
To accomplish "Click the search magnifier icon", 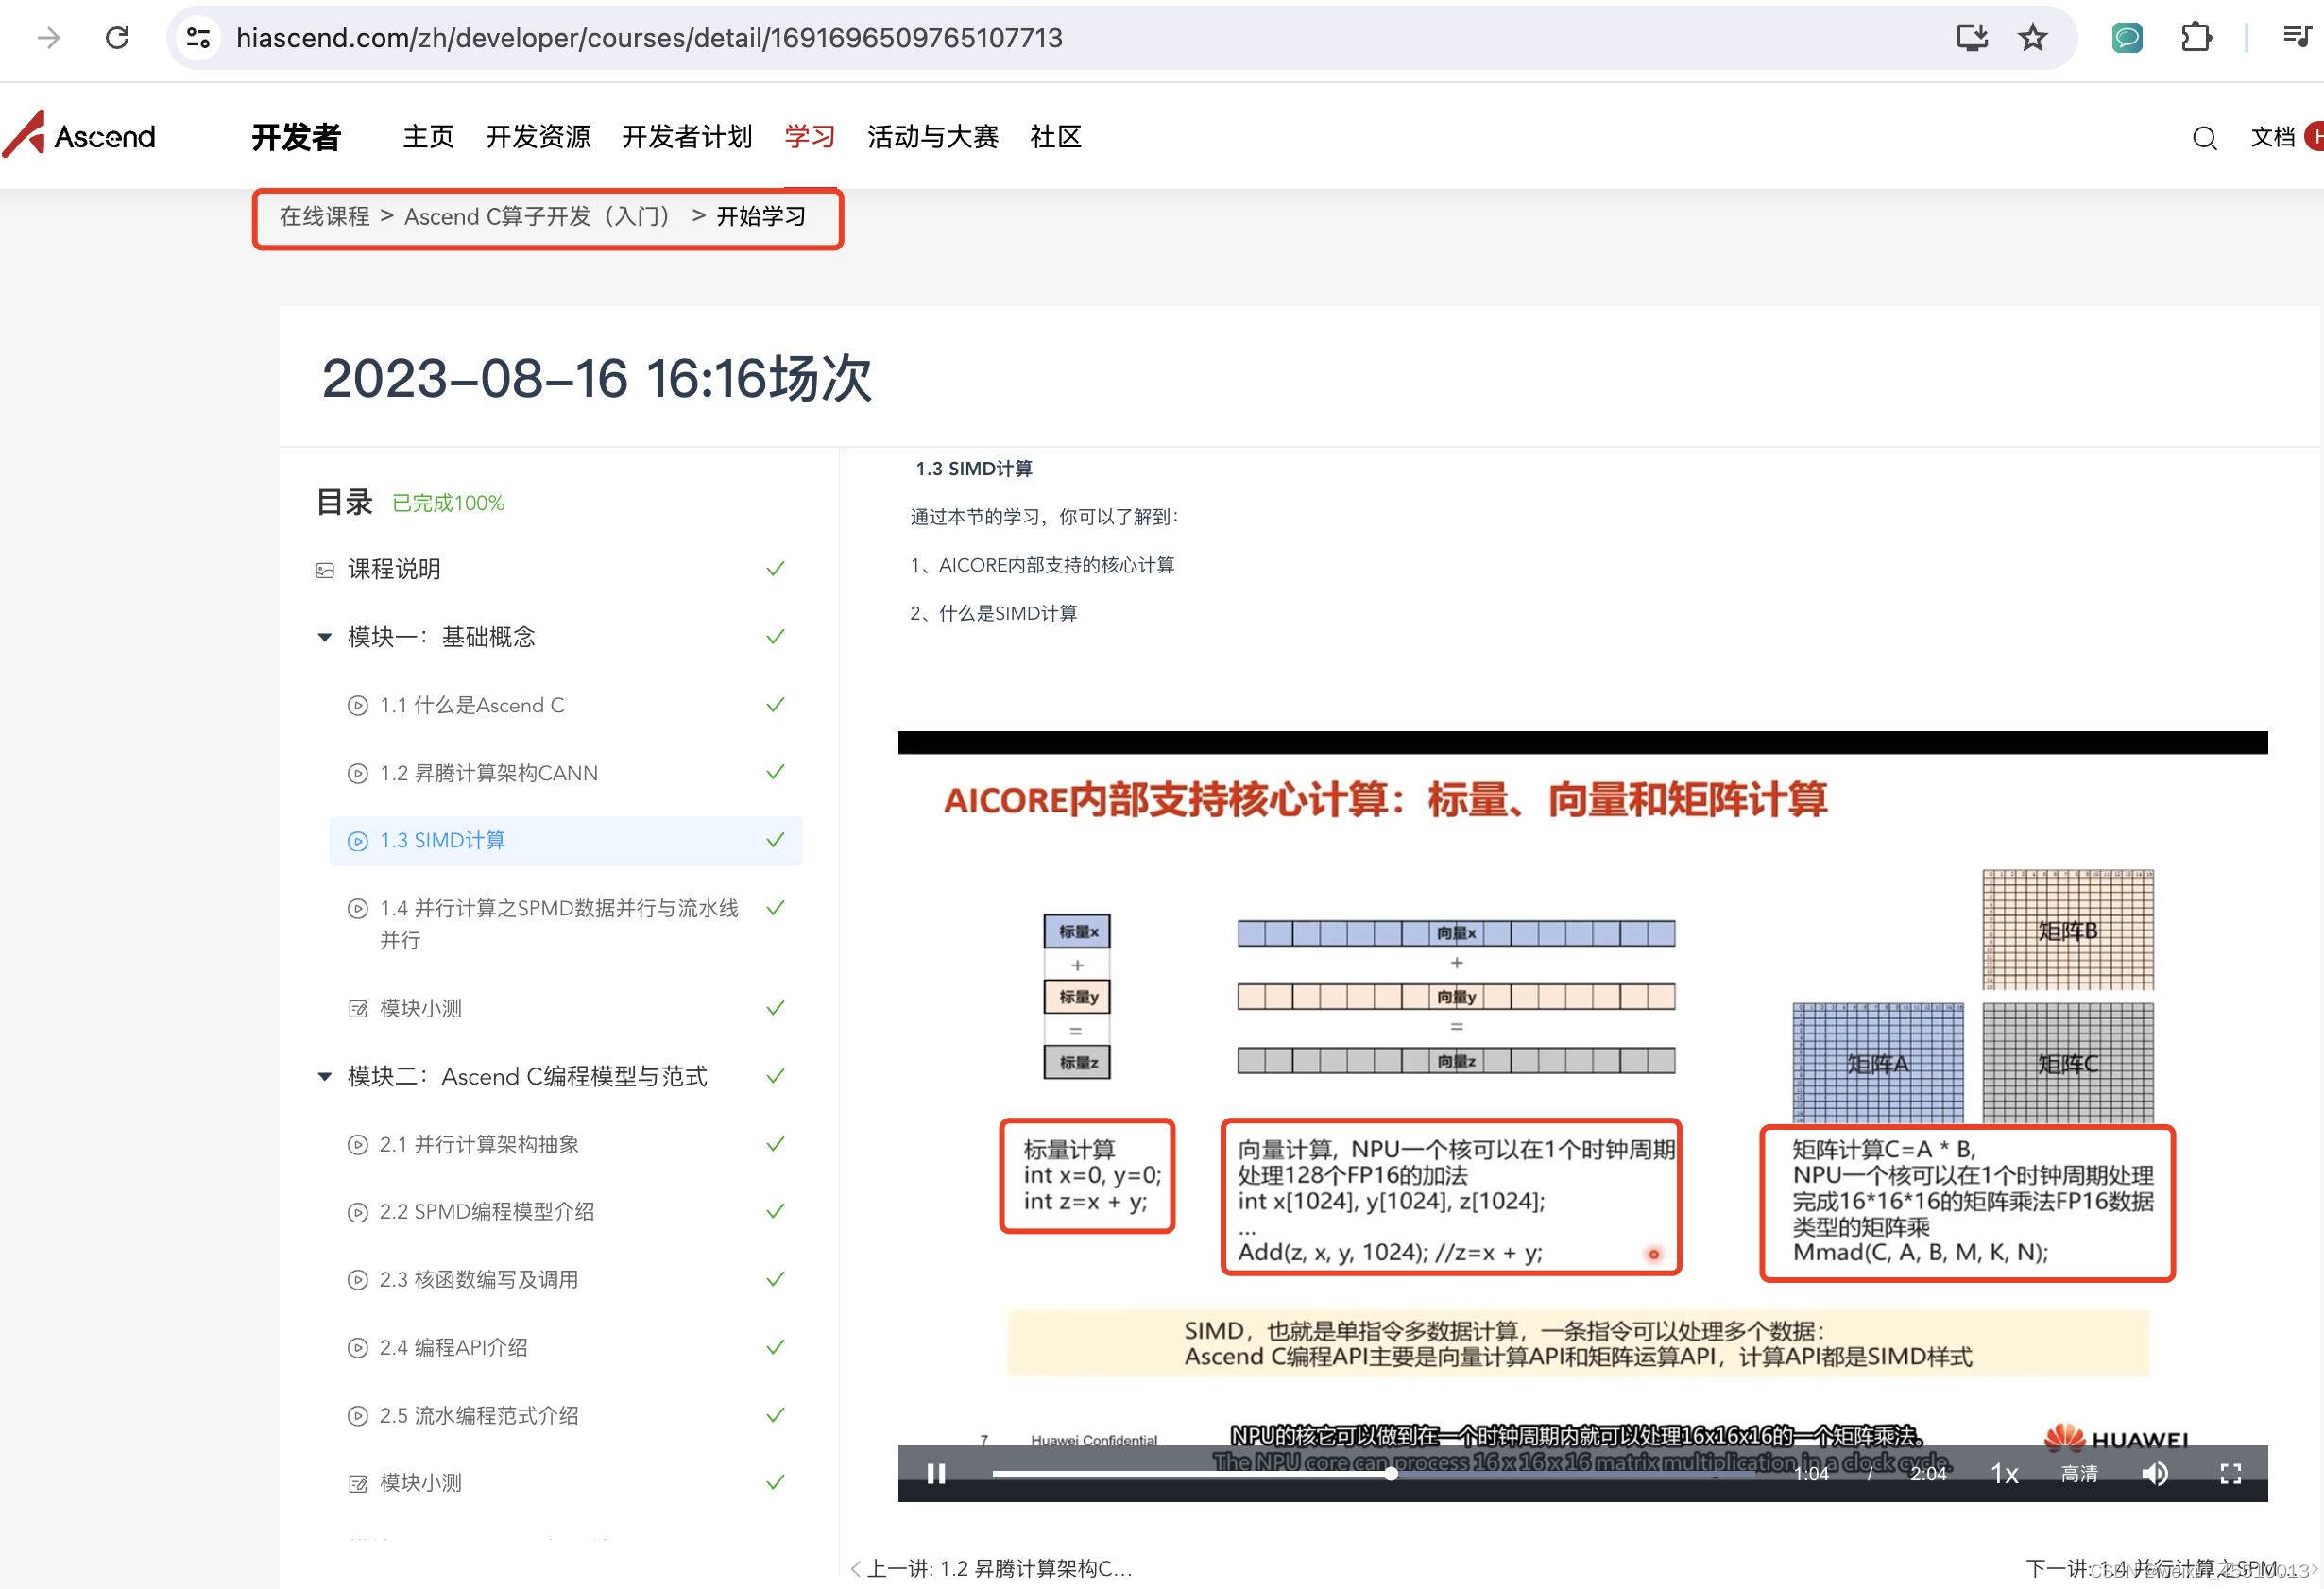I will coord(2204,138).
